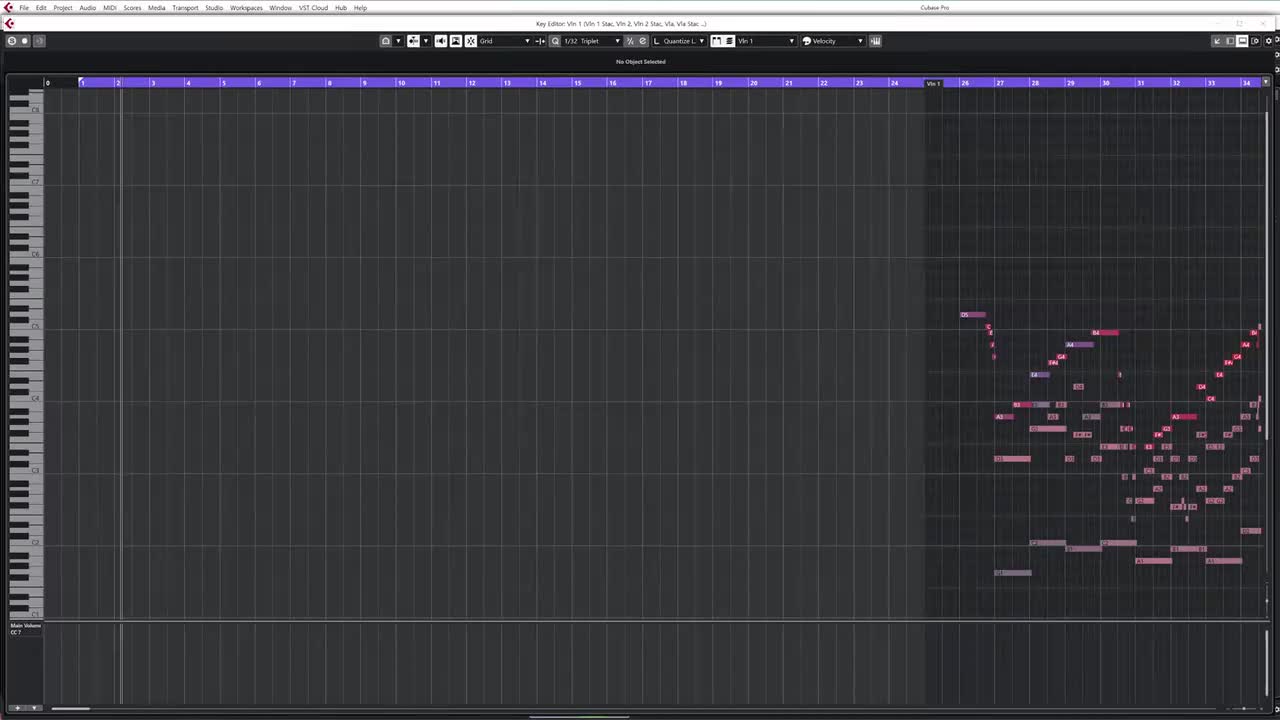Click the arrow icon at the window layout group's left
Screen dimensions: 1280x720
click(x=1217, y=41)
